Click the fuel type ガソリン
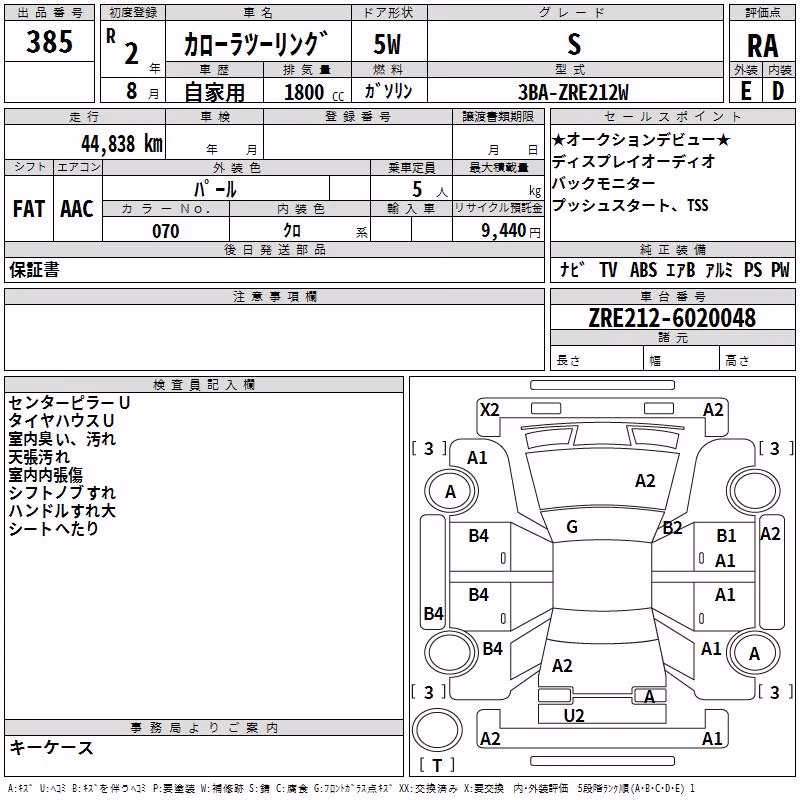 coord(388,91)
